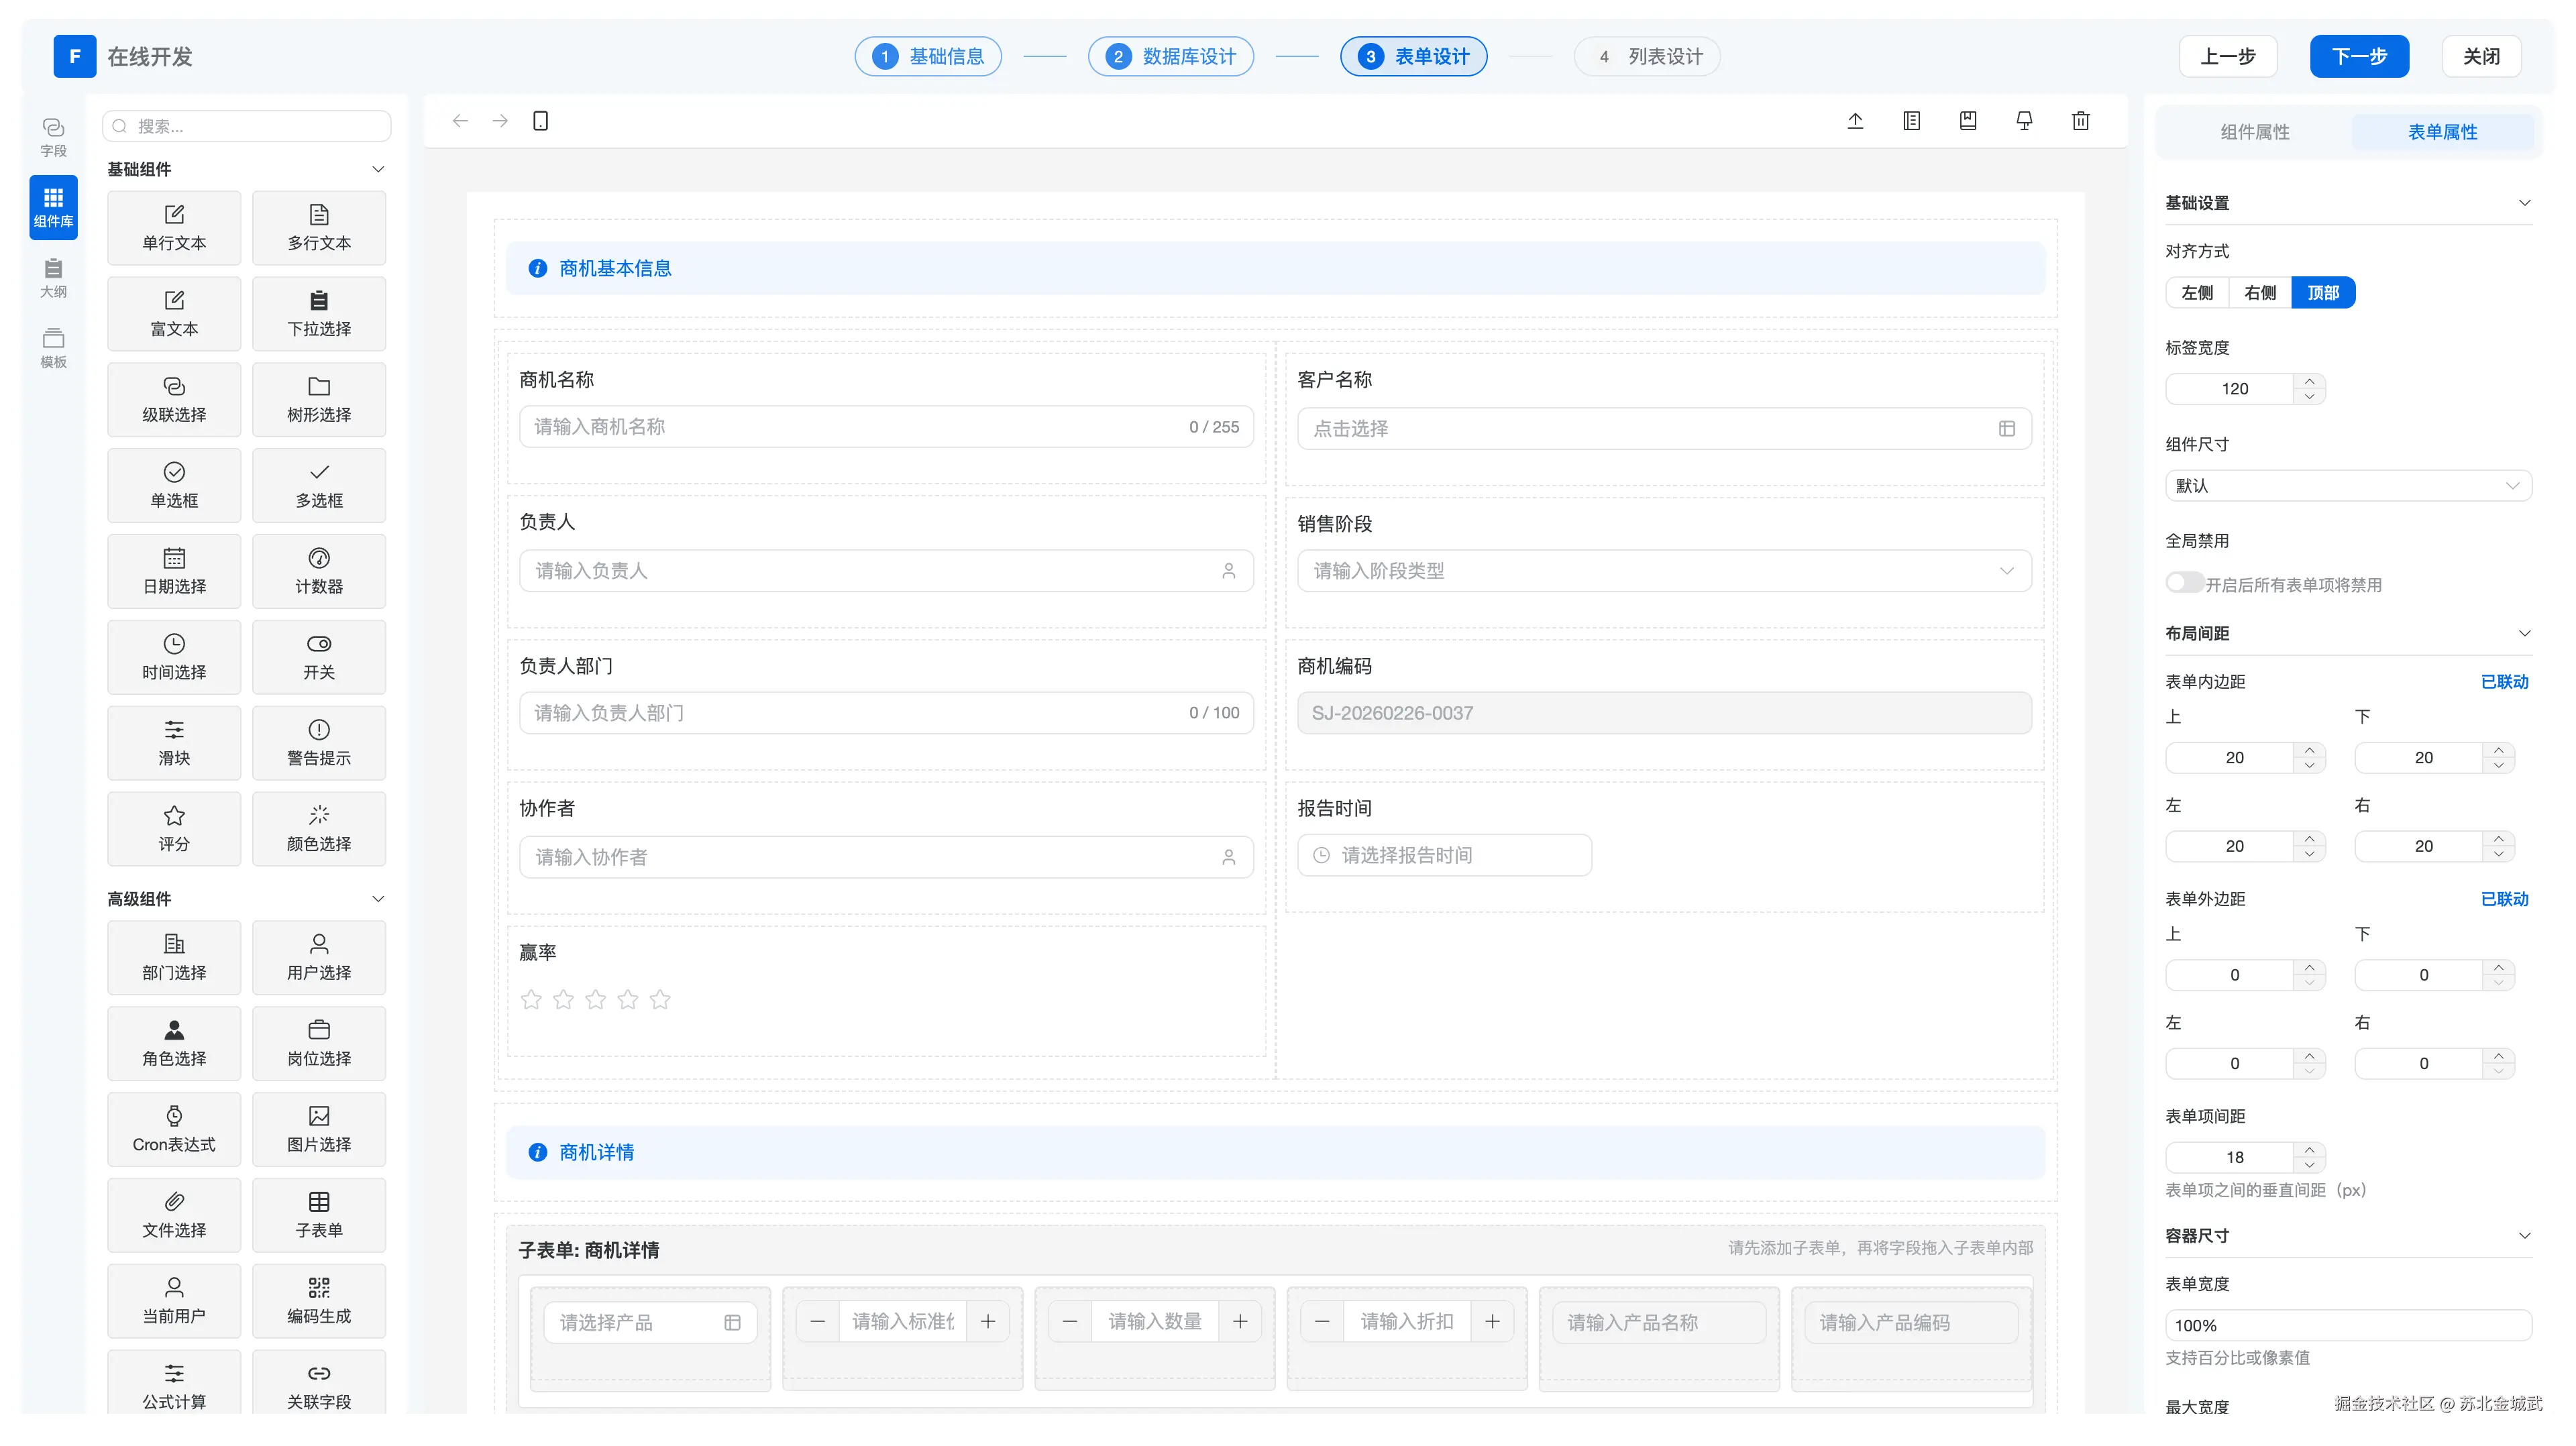Click the undo back arrow icon

pyautogui.click(x=460, y=121)
